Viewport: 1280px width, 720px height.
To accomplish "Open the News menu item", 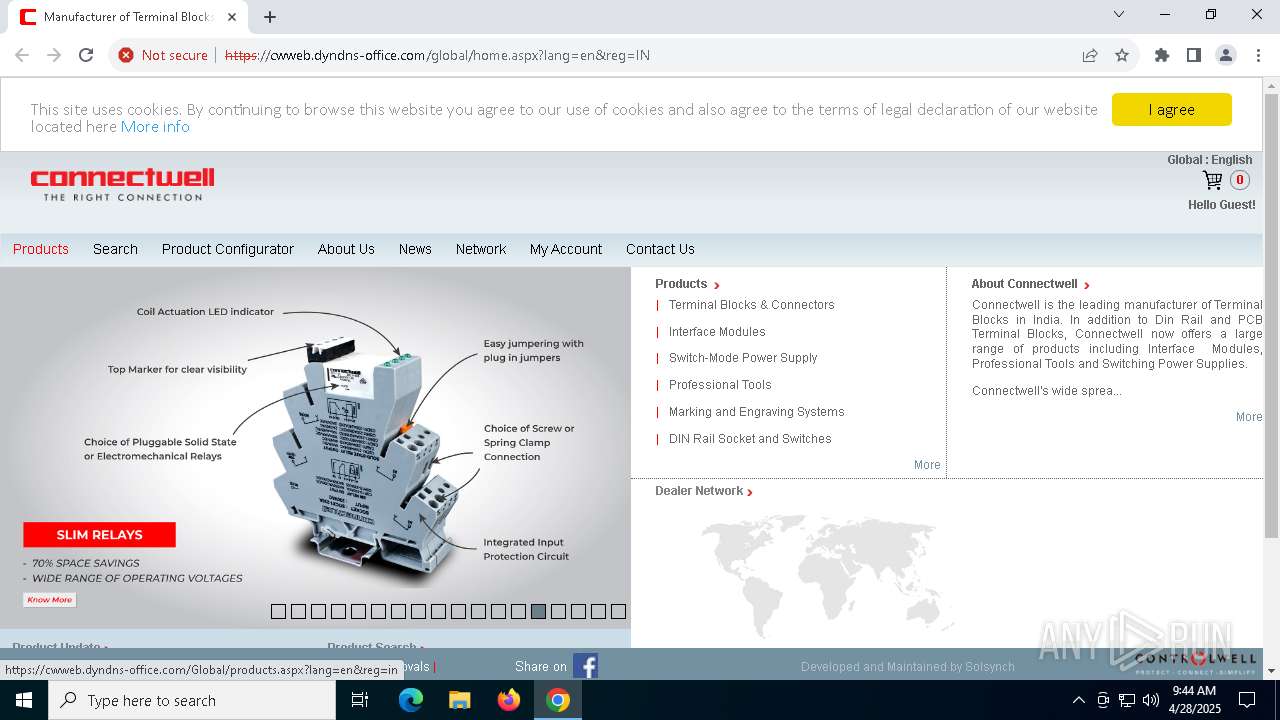I will coord(415,249).
